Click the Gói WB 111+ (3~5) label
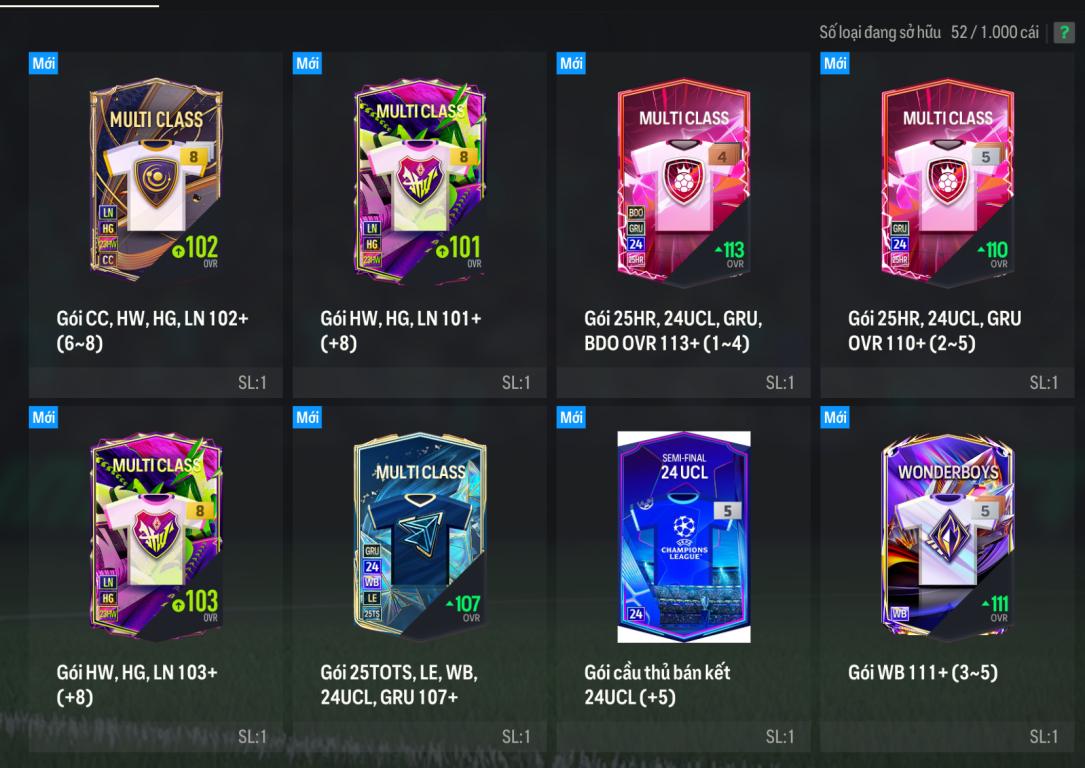The image size is (1085, 768). [x=923, y=673]
